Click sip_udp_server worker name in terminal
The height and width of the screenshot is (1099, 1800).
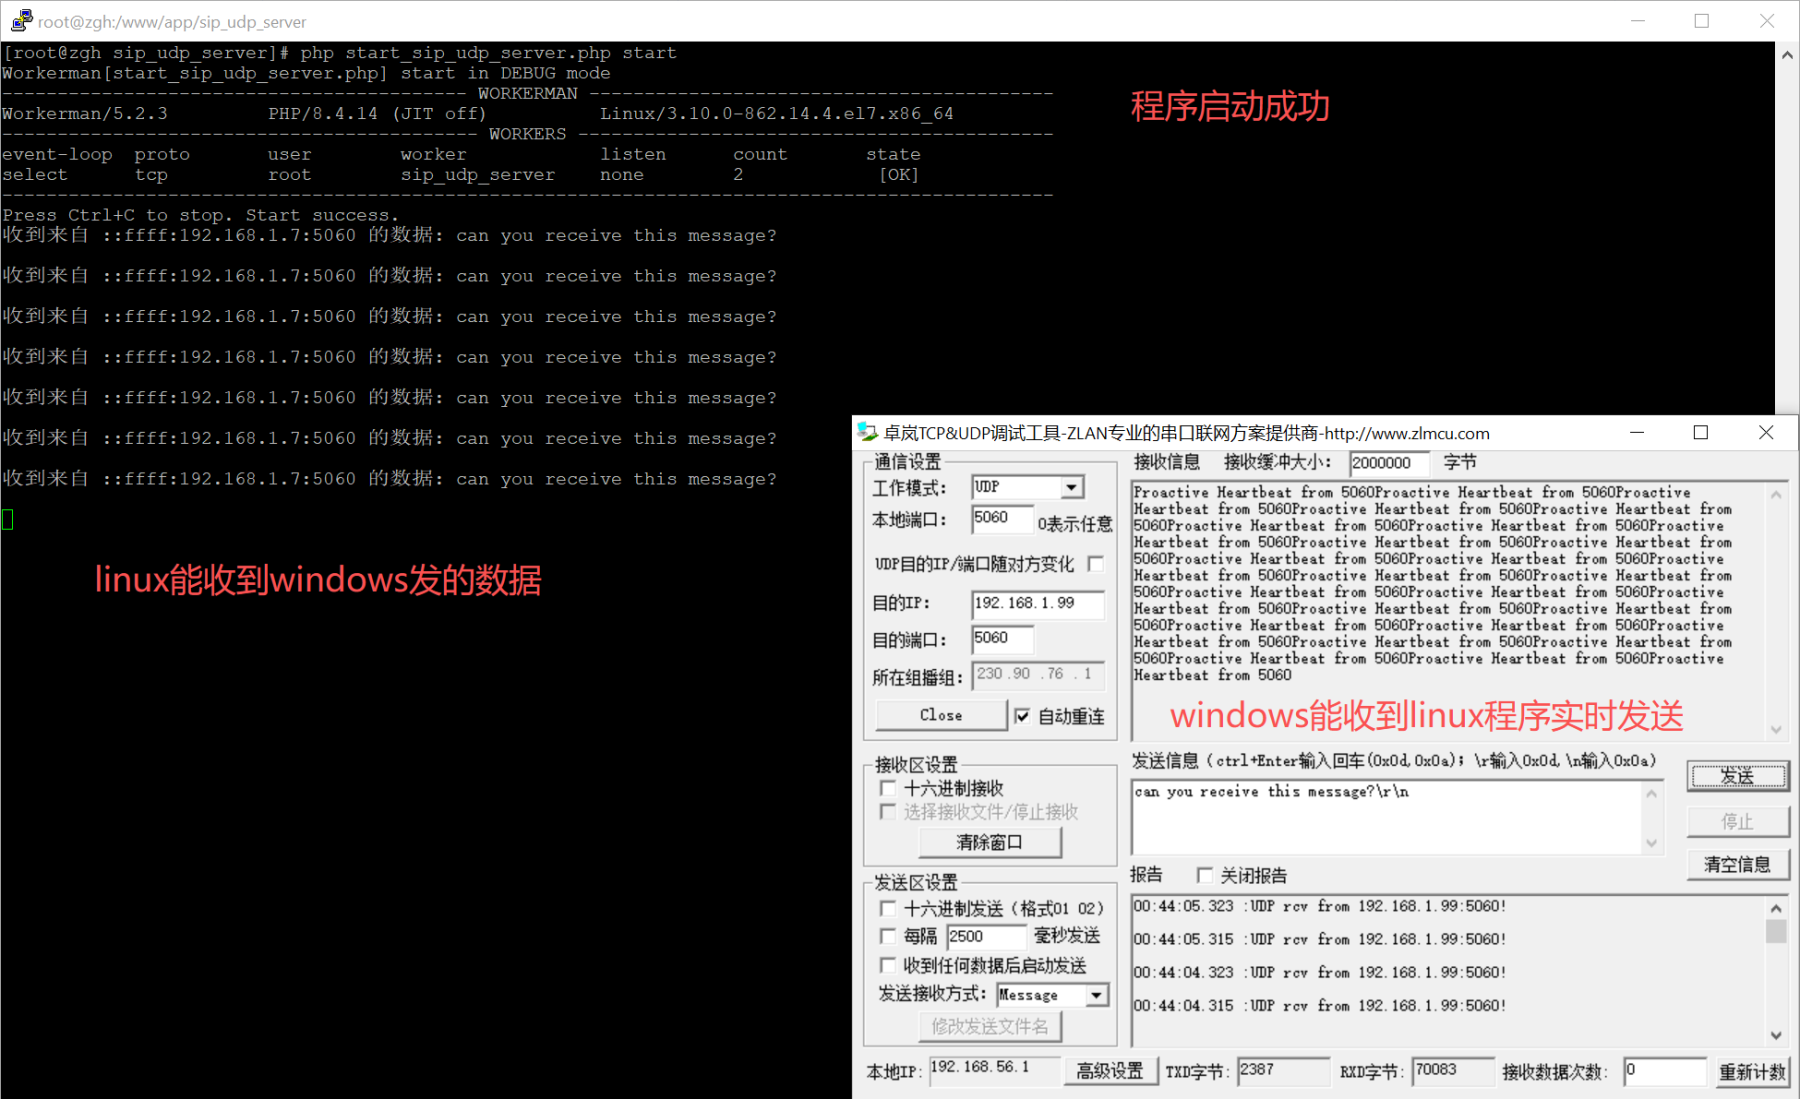(x=478, y=175)
